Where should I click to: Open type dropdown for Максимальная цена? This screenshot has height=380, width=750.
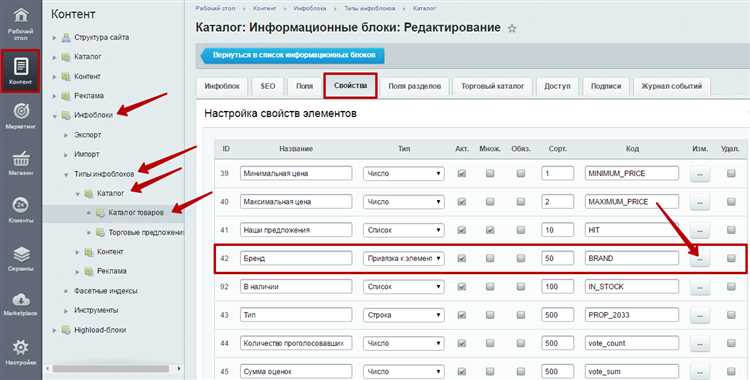pyautogui.click(x=403, y=202)
